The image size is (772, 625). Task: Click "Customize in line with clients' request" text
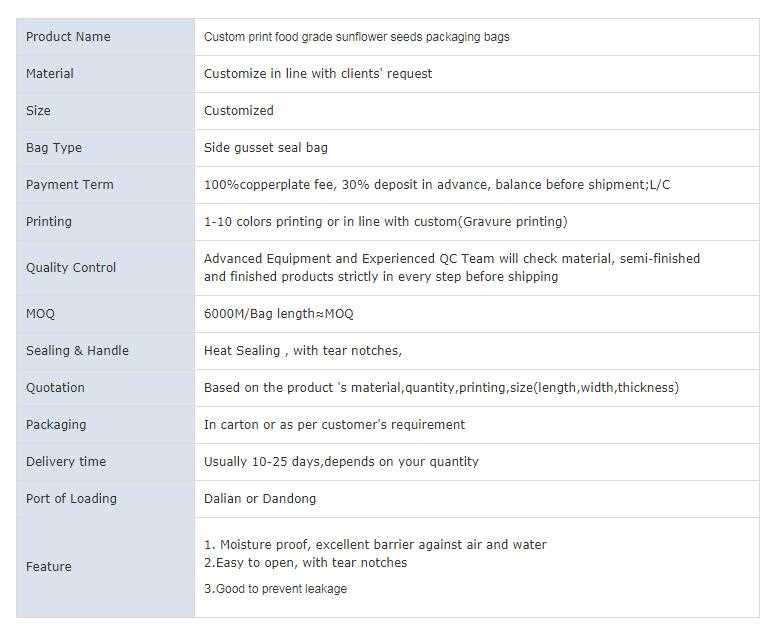[318, 74]
